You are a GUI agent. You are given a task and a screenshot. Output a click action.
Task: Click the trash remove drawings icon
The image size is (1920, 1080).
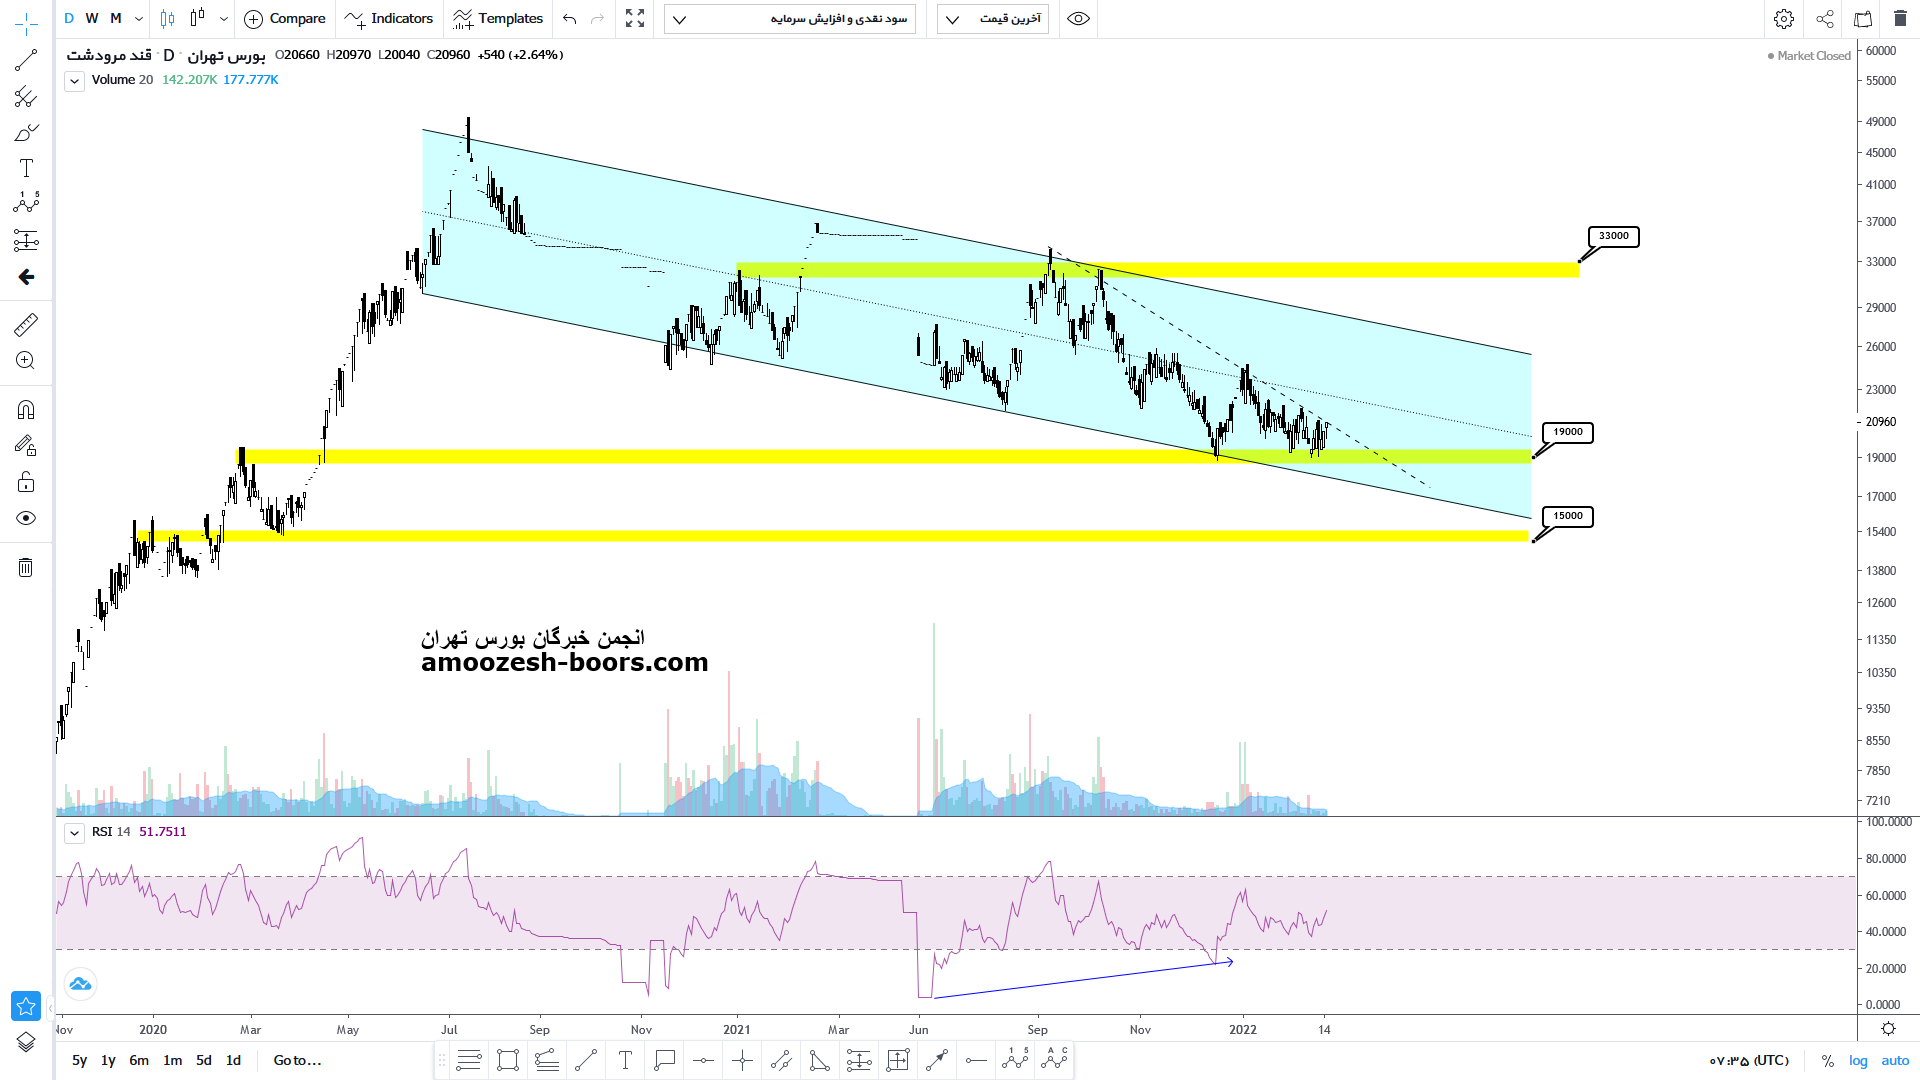[x=26, y=568]
